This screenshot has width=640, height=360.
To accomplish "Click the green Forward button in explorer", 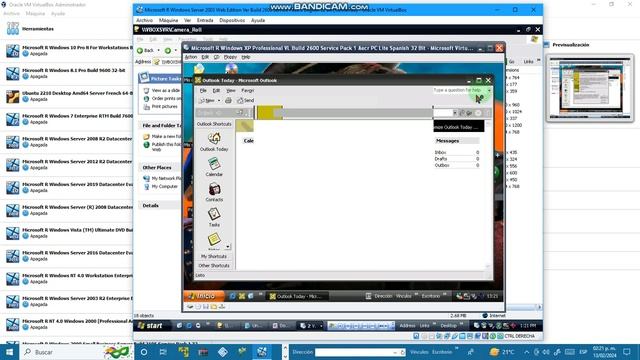I will (x=168, y=50).
